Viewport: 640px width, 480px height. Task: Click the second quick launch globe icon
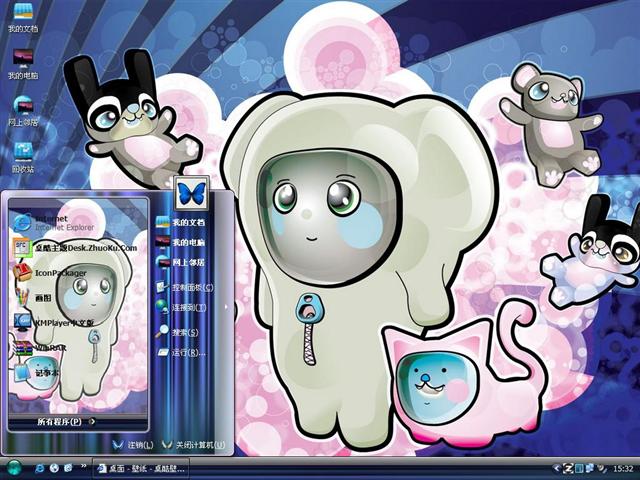click(54, 468)
